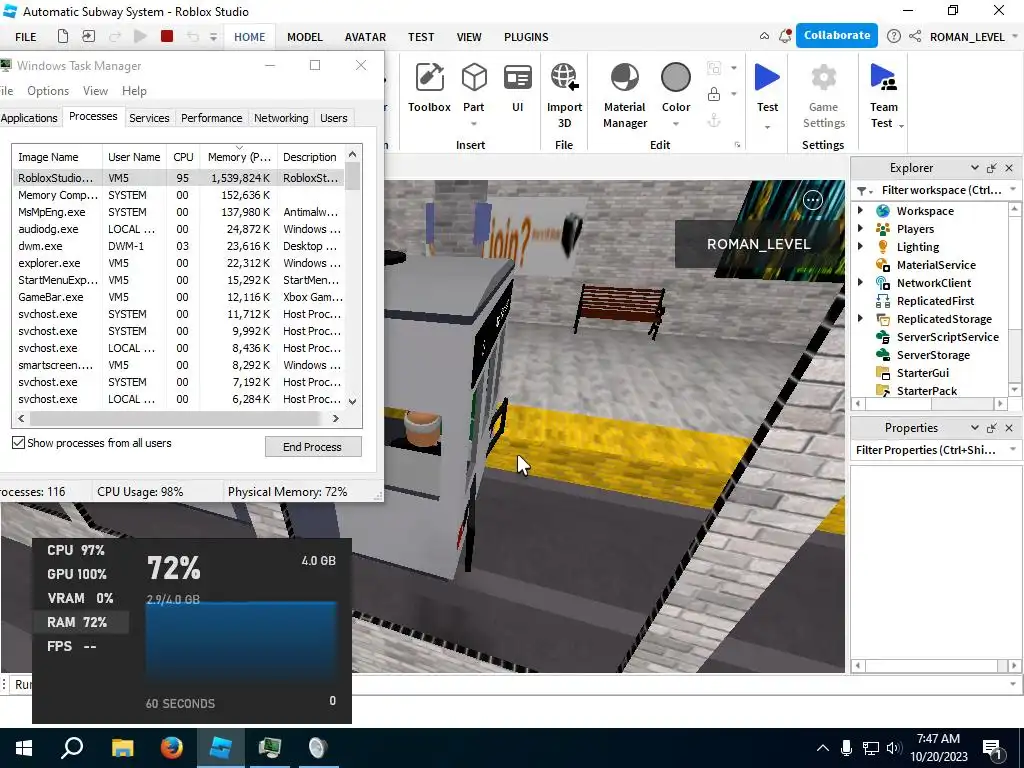Click the Color tool circle icon
Image resolution: width=1024 pixels, height=768 pixels.
(676, 77)
